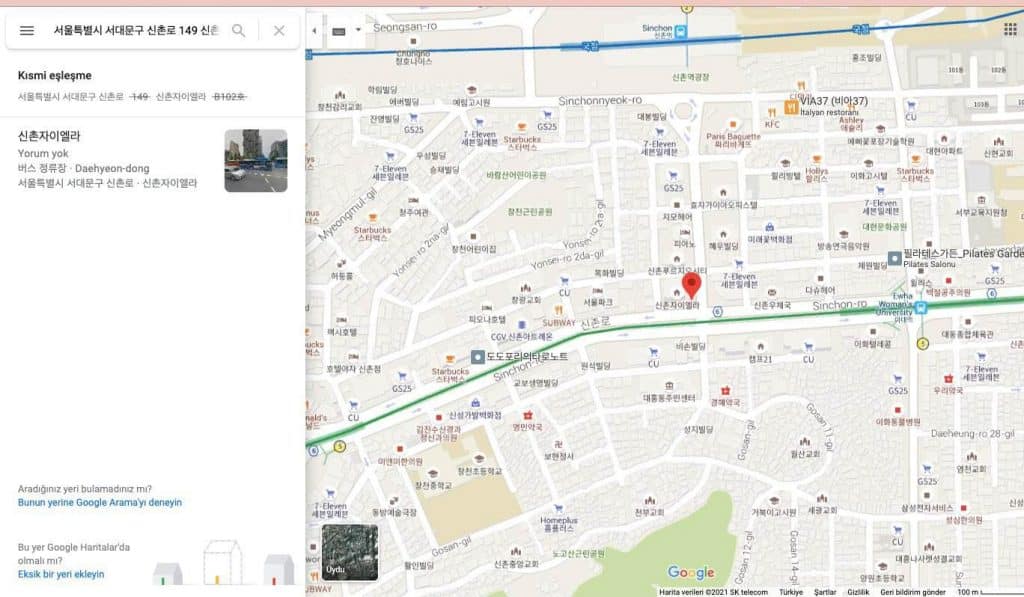Click the address search input field
The image size is (1024, 597).
pos(135,31)
